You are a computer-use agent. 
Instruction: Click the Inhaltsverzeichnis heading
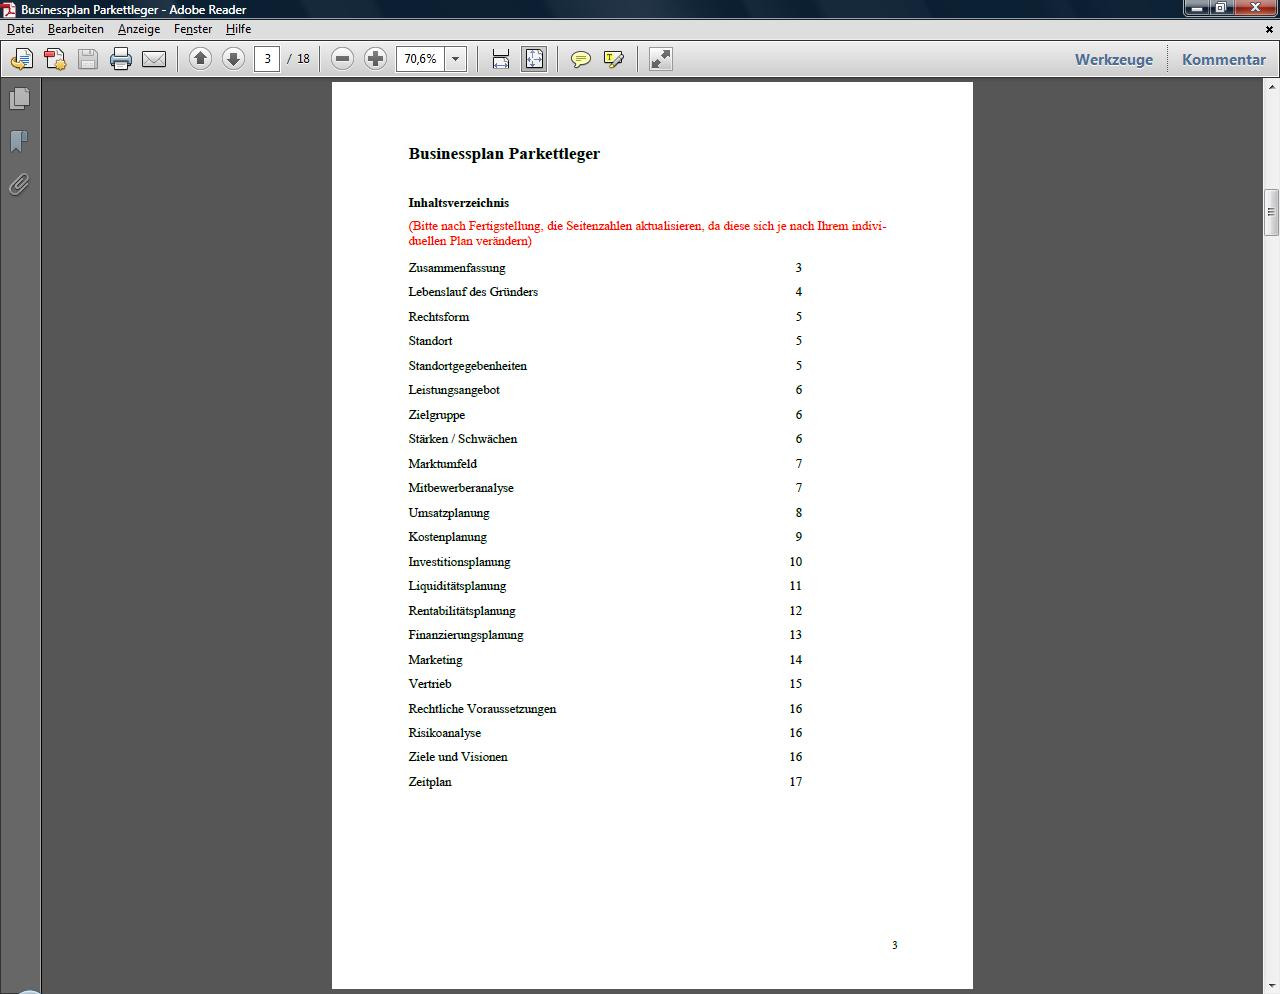tap(459, 203)
